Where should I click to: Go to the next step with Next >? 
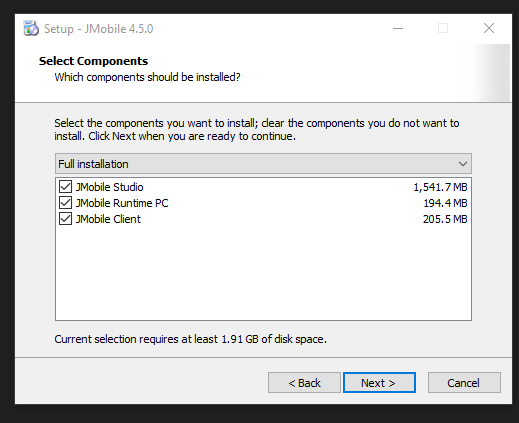(379, 383)
